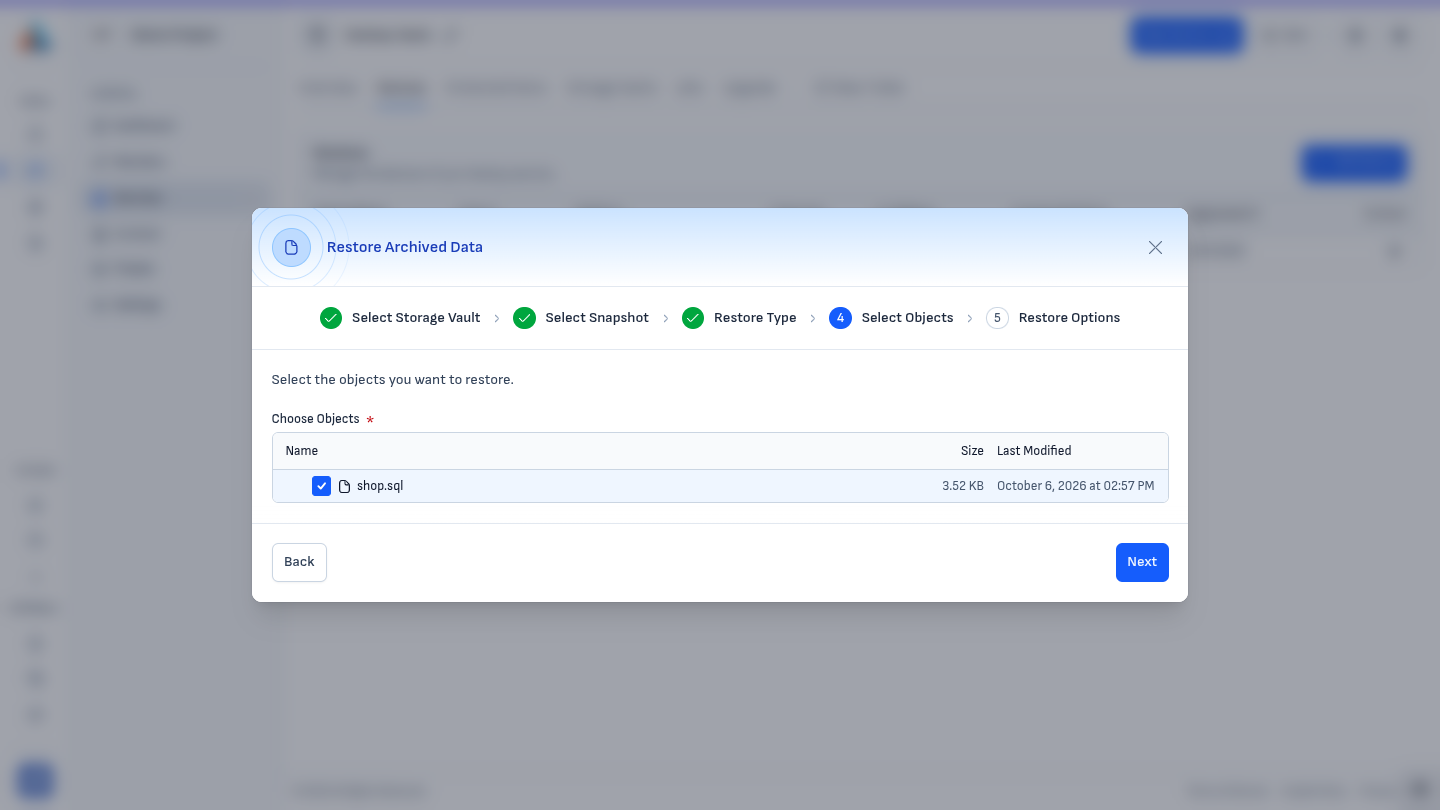Click the chevron after Select Objects step
The width and height of the screenshot is (1440, 810).
click(970, 318)
